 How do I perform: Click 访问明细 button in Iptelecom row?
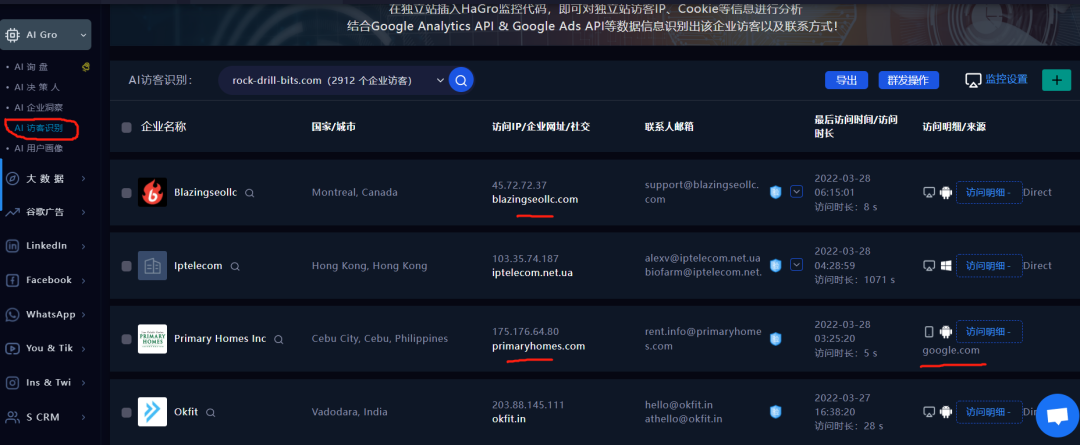coord(988,265)
